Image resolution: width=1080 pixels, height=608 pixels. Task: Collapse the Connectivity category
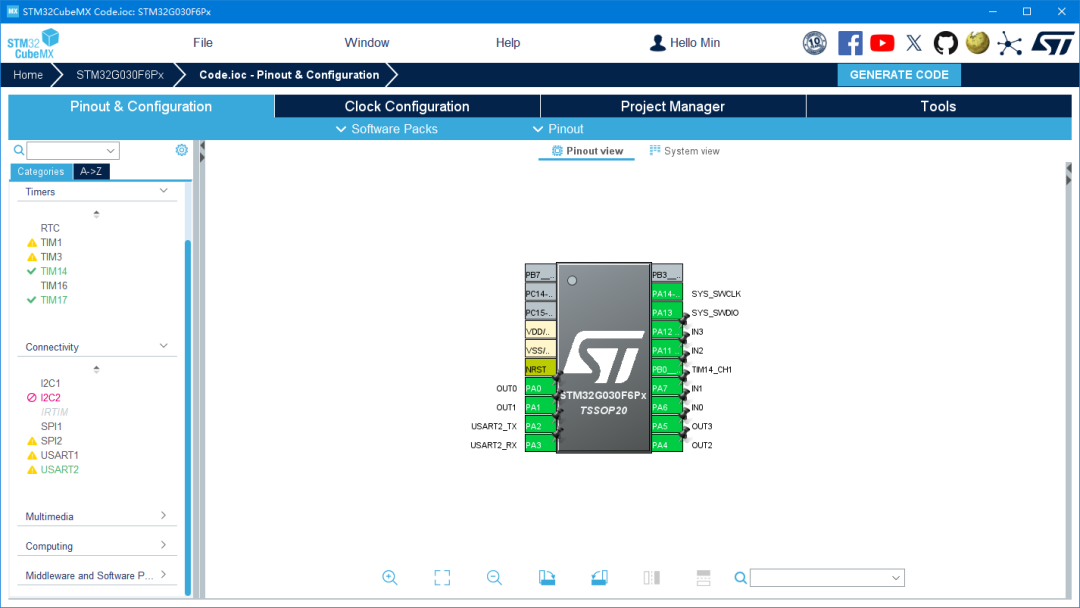coord(164,346)
